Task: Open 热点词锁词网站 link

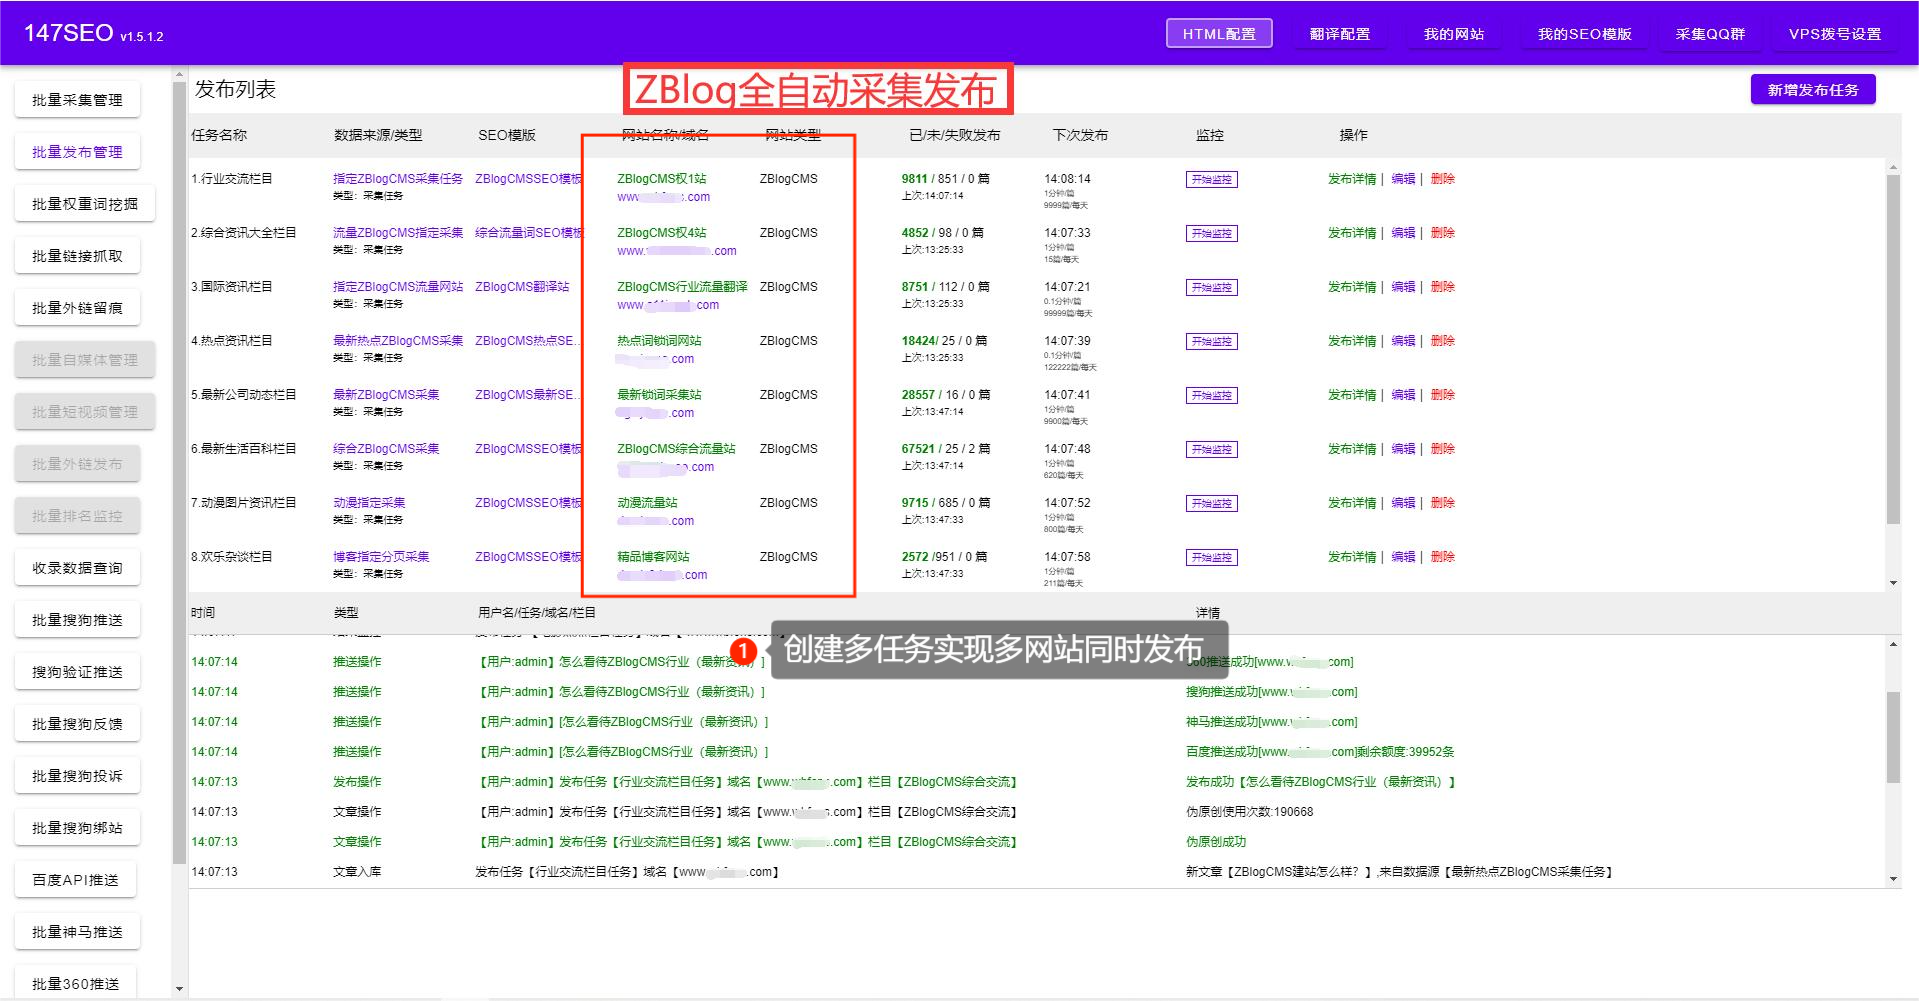Action: [659, 341]
